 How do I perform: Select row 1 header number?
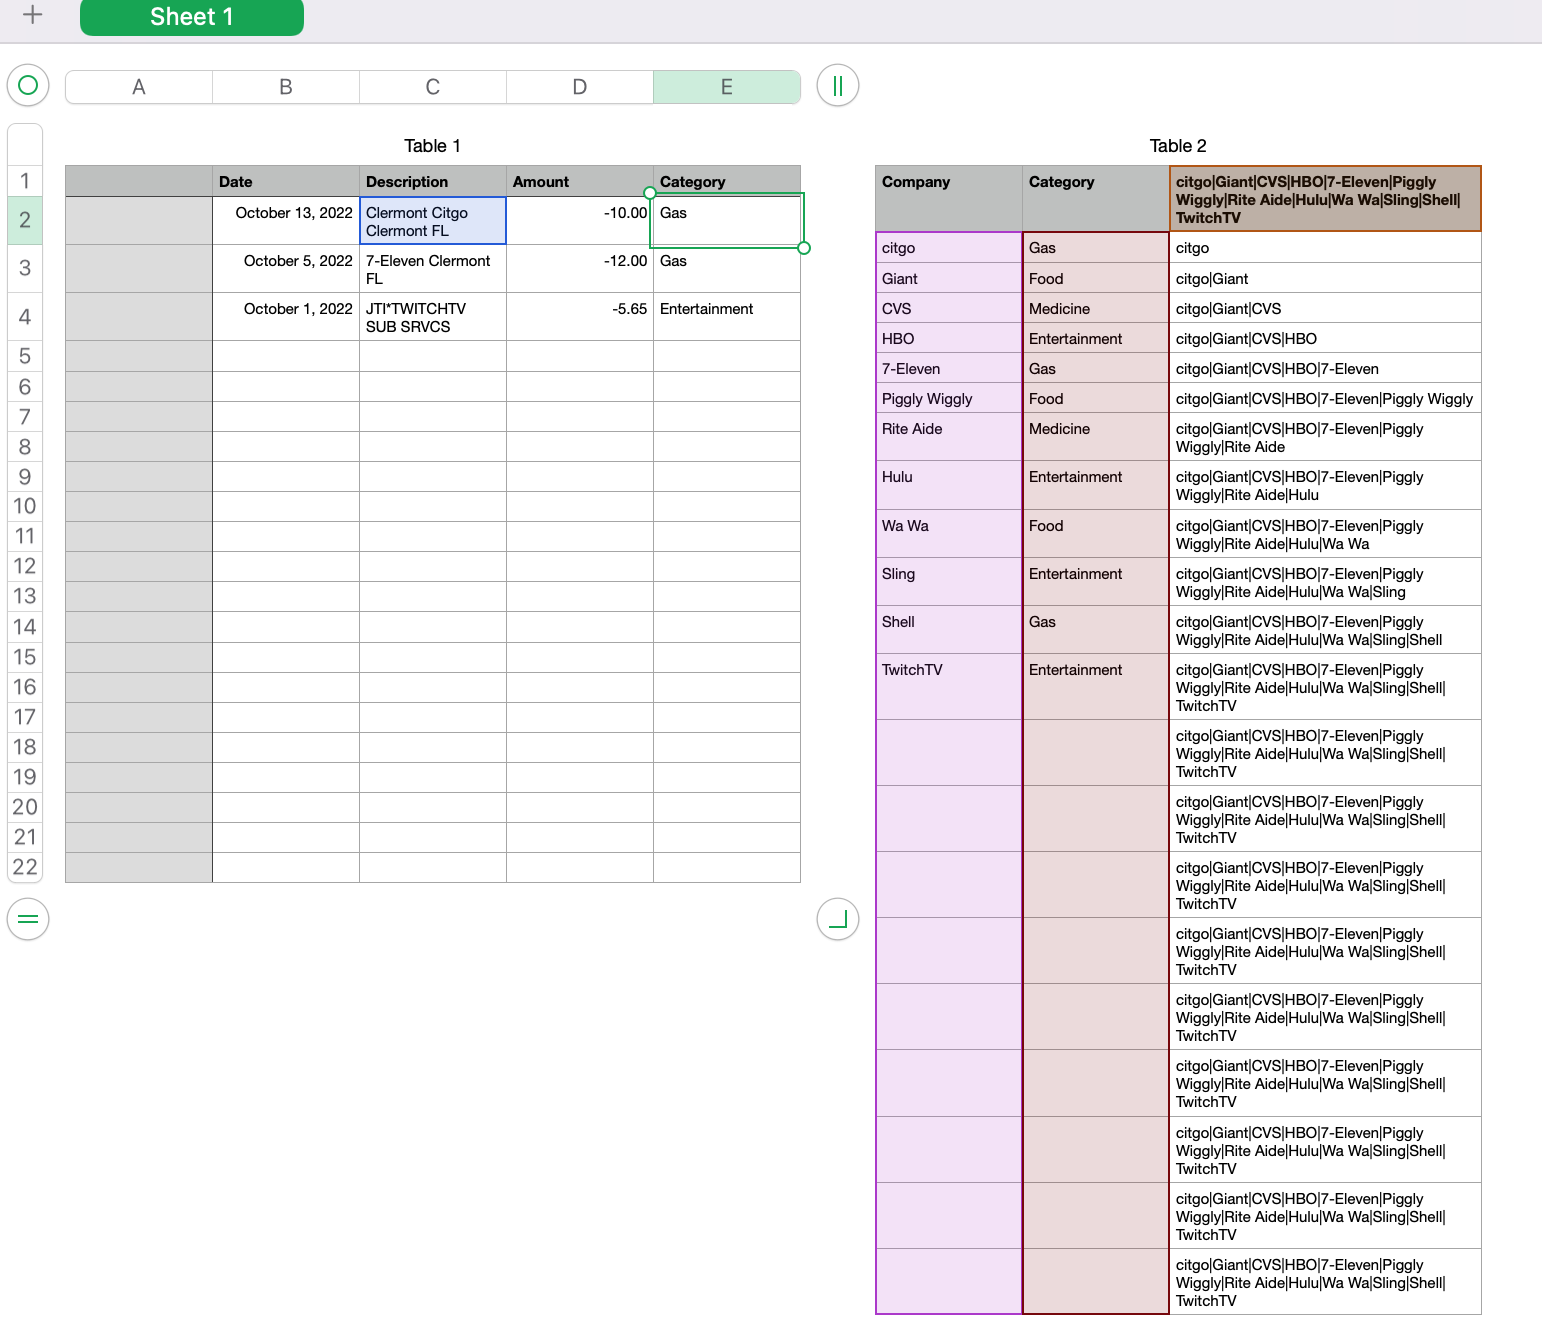pos(25,181)
